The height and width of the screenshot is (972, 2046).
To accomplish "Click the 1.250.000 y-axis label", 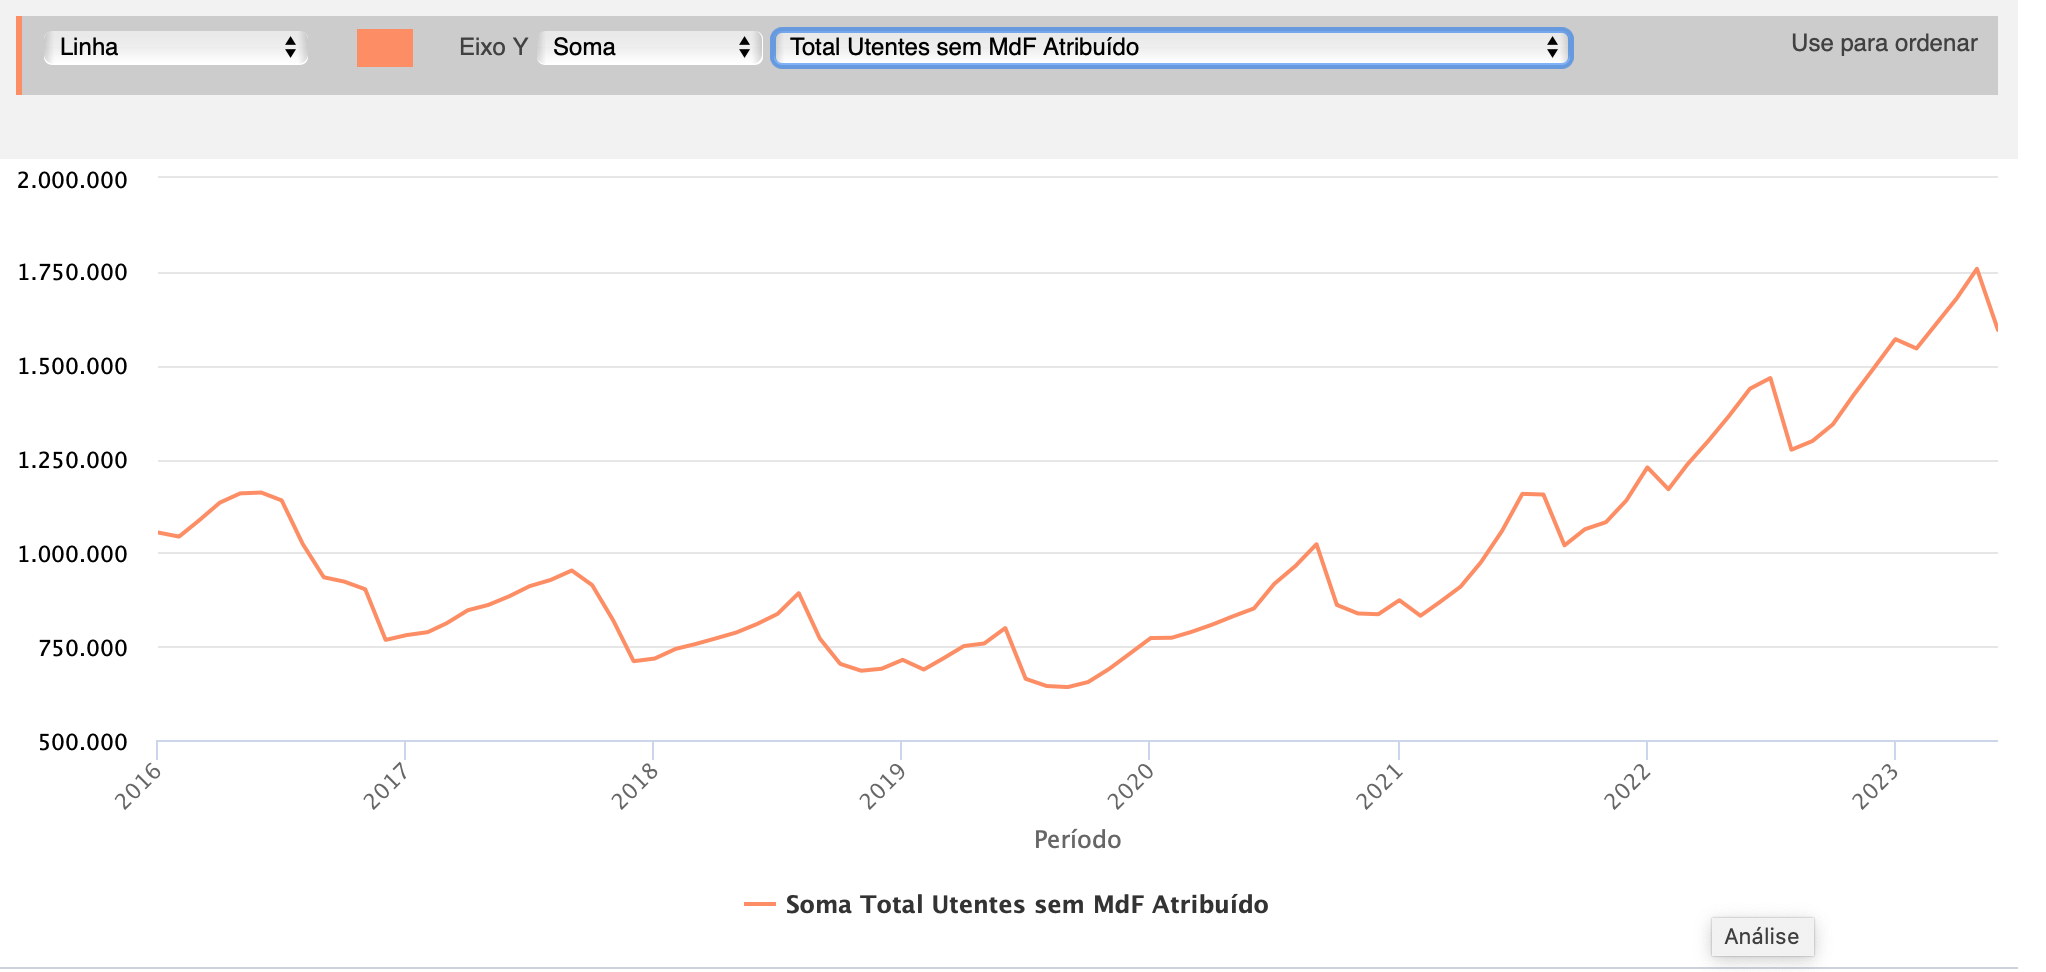I will [x=73, y=460].
